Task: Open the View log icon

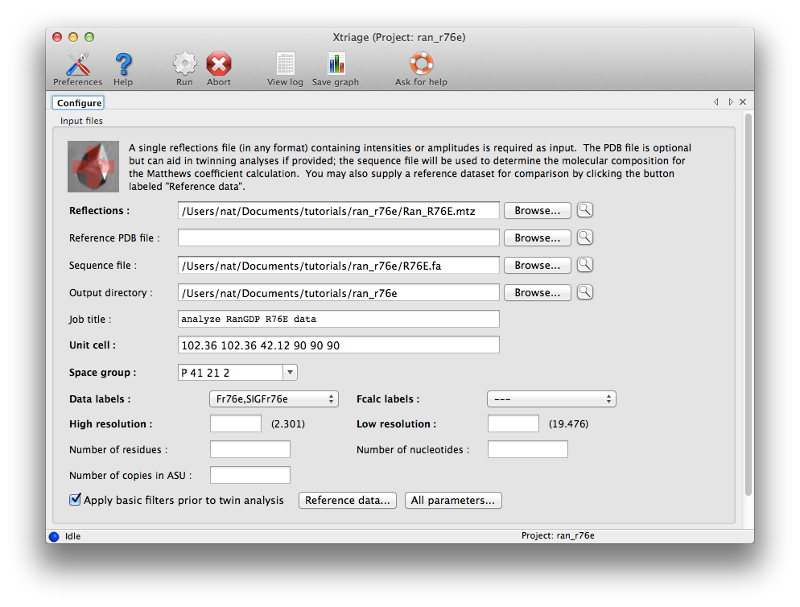Action: pyautogui.click(x=285, y=65)
